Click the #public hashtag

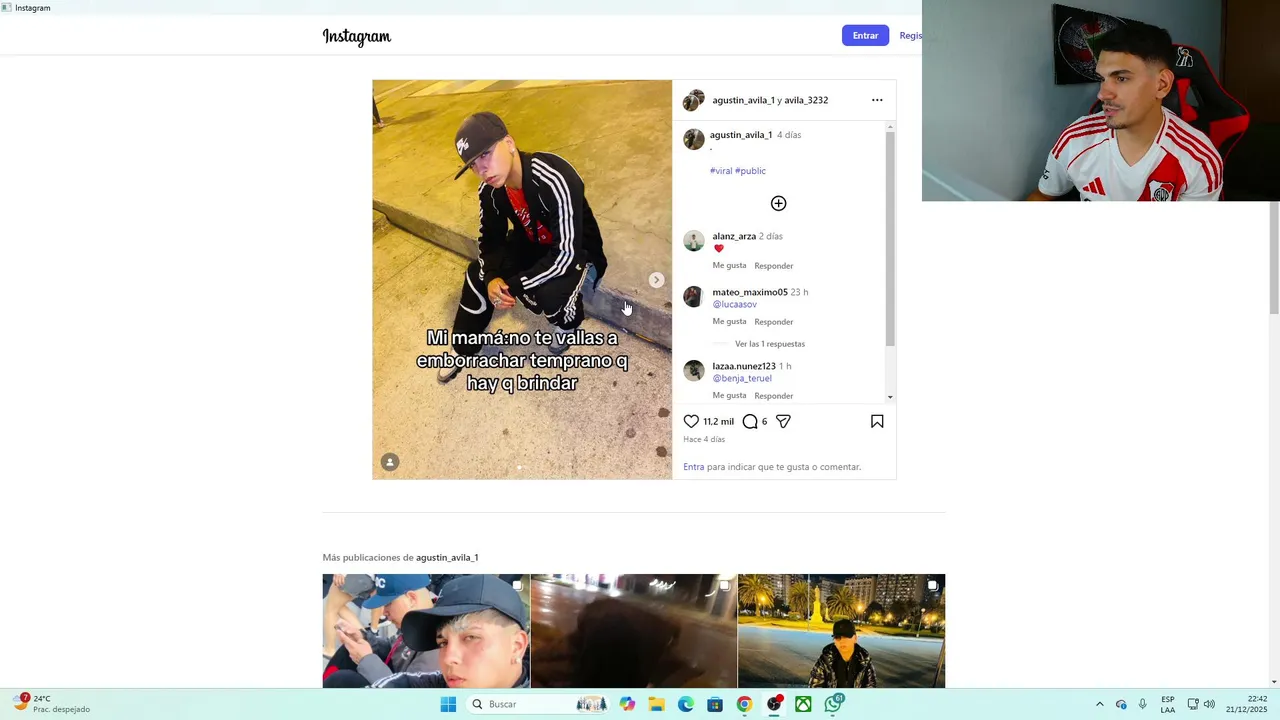coord(751,171)
